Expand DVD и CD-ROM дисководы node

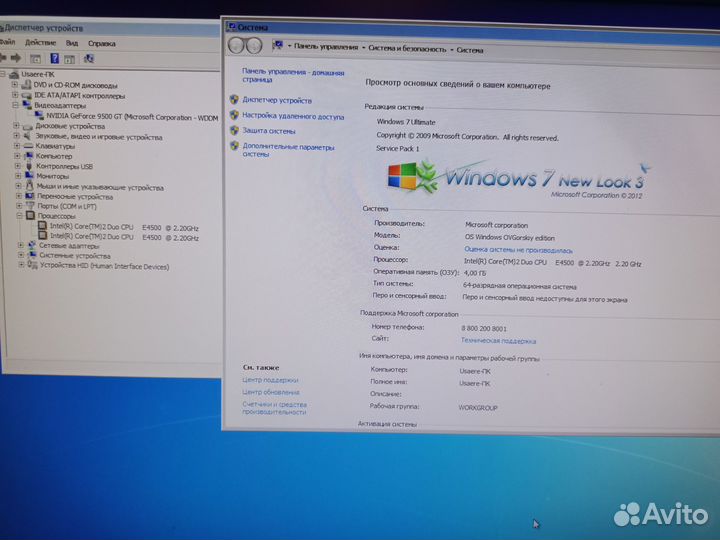point(15,84)
